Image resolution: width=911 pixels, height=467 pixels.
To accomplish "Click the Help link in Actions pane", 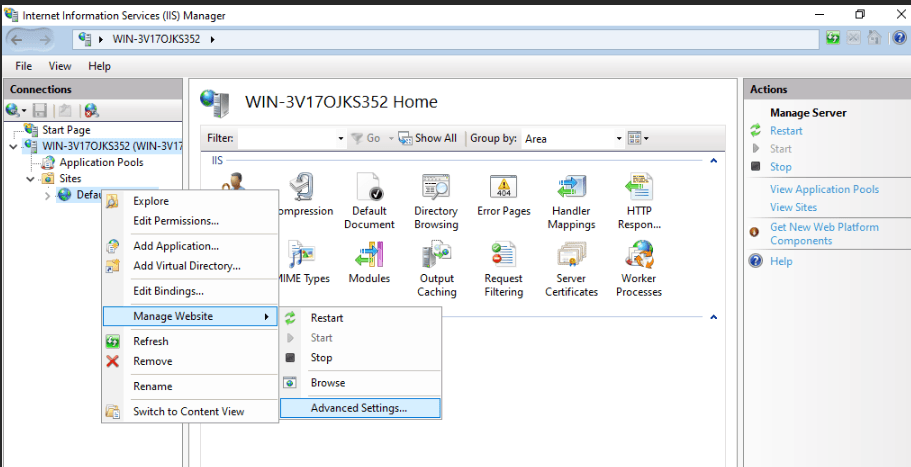I will (x=781, y=261).
